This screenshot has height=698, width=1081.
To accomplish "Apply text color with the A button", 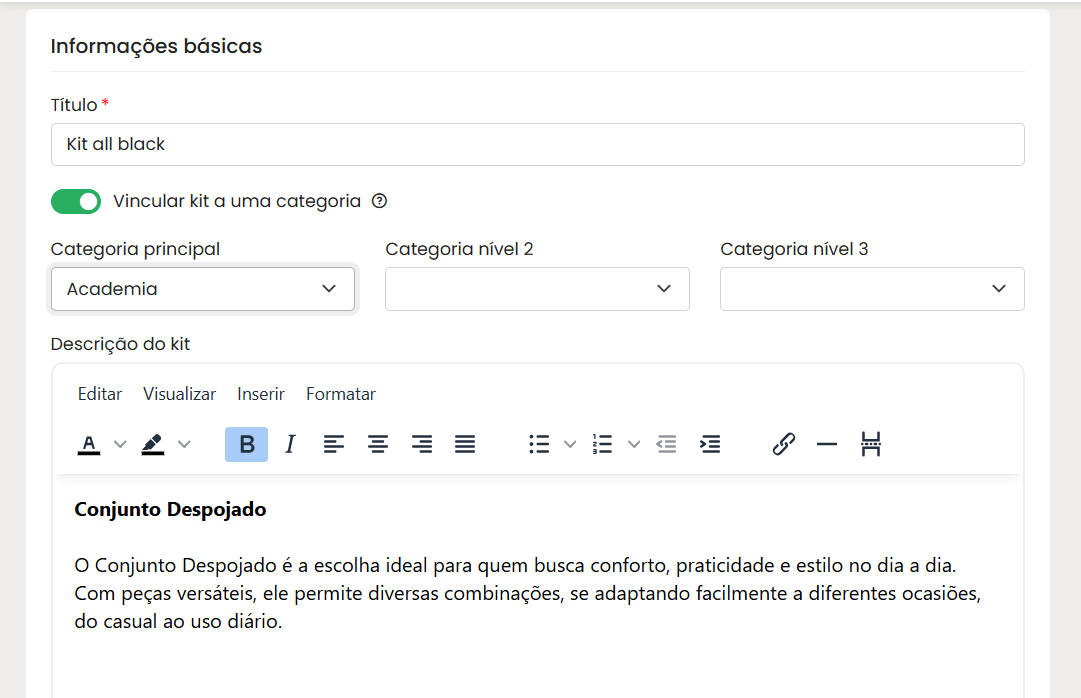I will pyautogui.click(x=89, y=444).
